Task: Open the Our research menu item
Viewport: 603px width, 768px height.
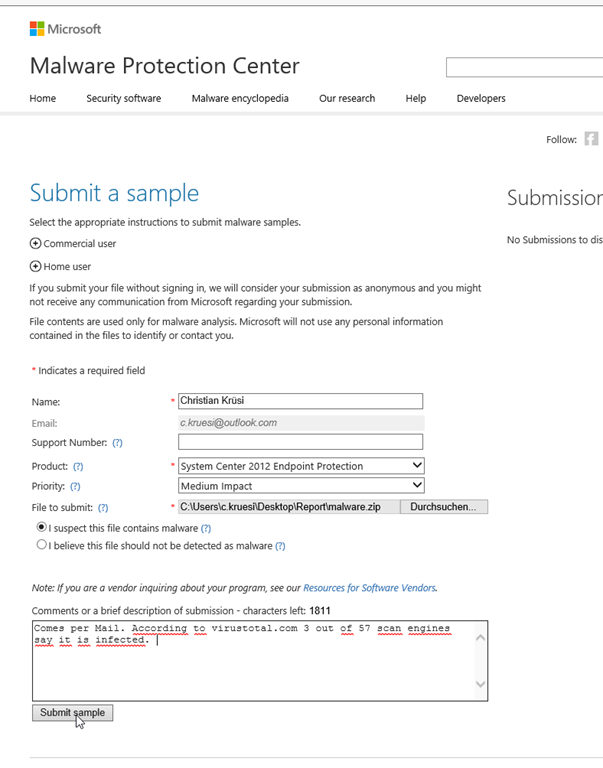Action: (347, 98)
